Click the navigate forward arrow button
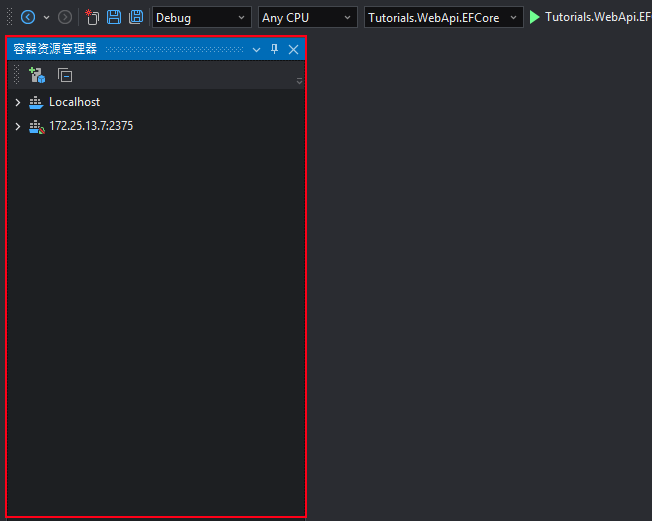652x521 pixels. [x=65, y=17]
